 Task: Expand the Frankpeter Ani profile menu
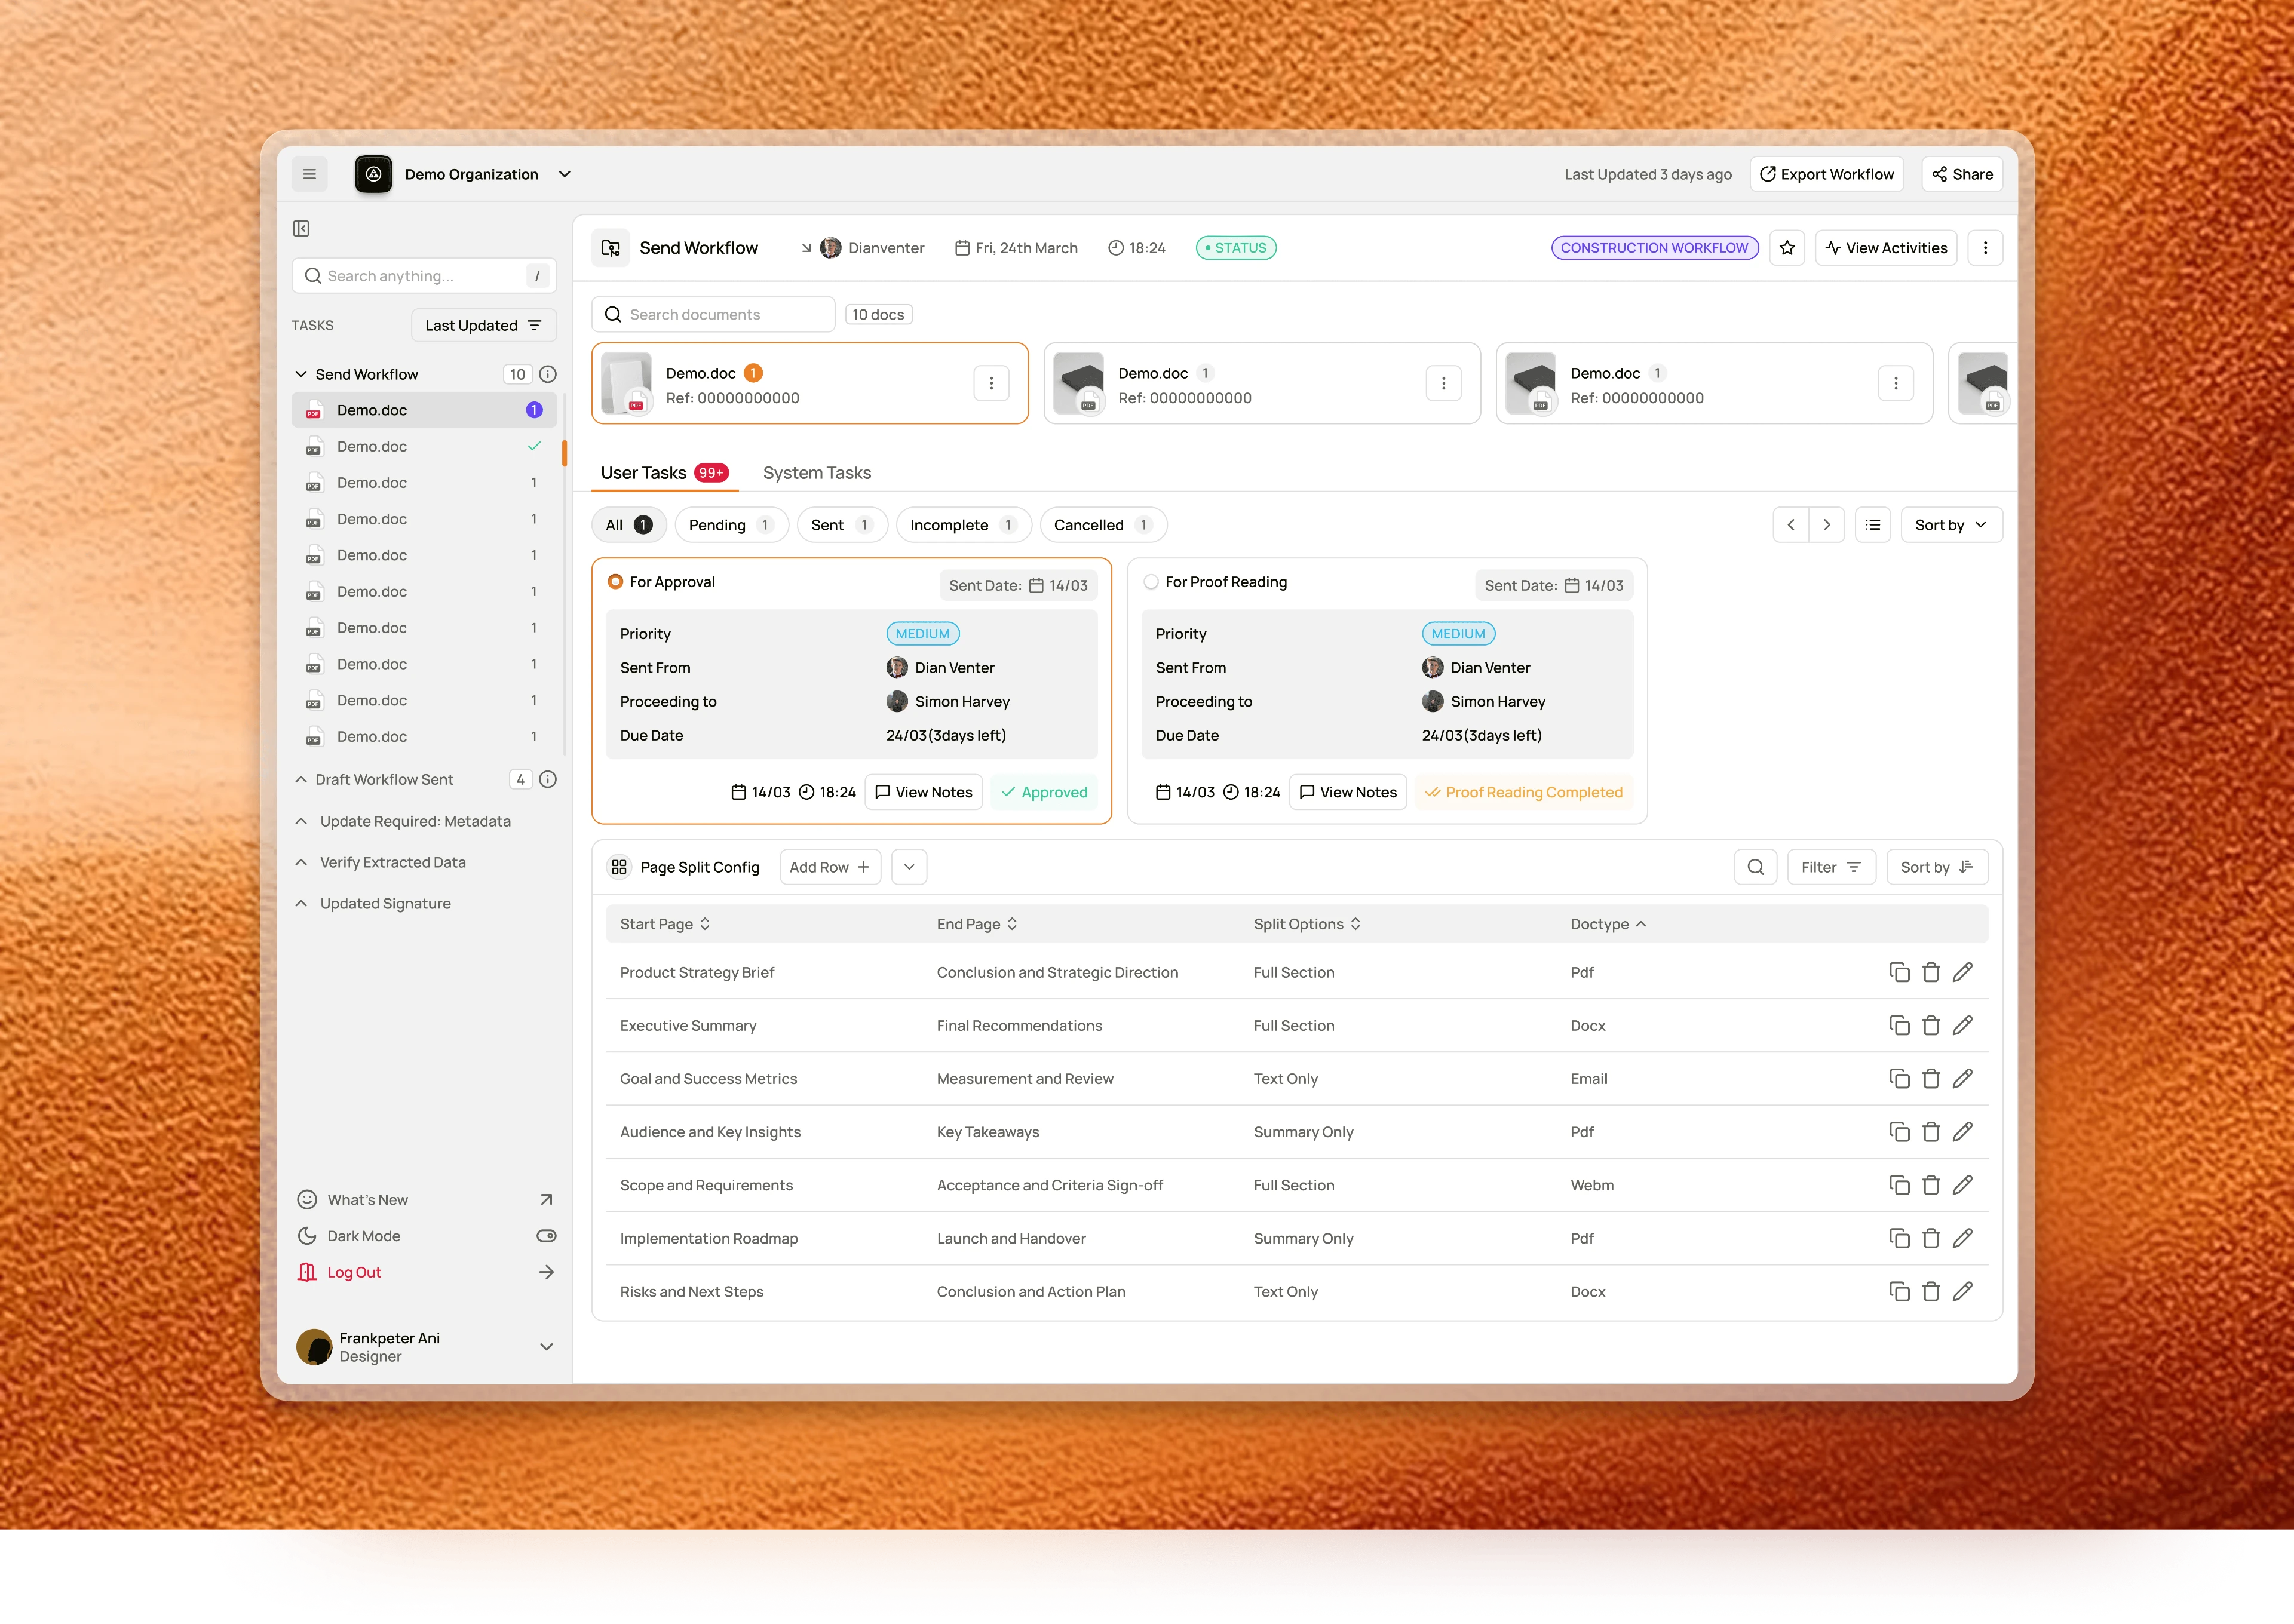click(547, 1347)
